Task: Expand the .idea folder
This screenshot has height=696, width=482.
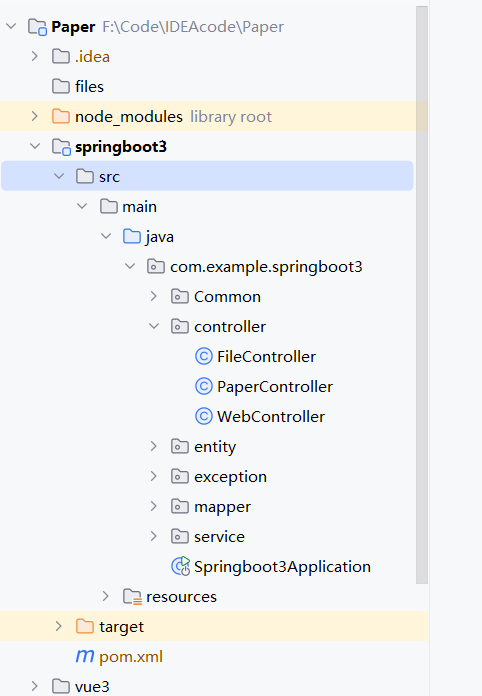Action: (x=35, y=56)
